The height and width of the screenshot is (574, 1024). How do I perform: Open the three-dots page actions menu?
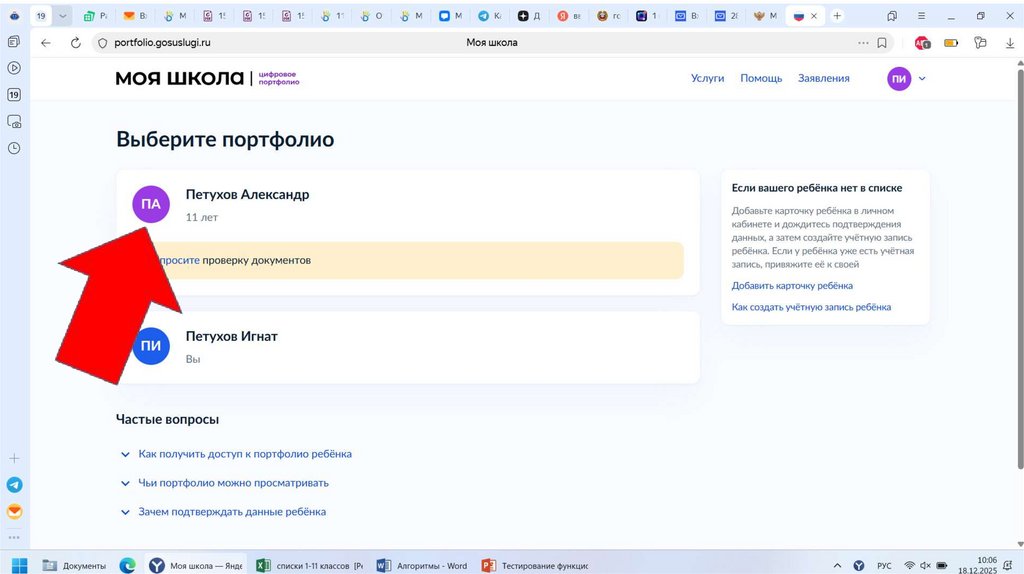pos(863,42)
